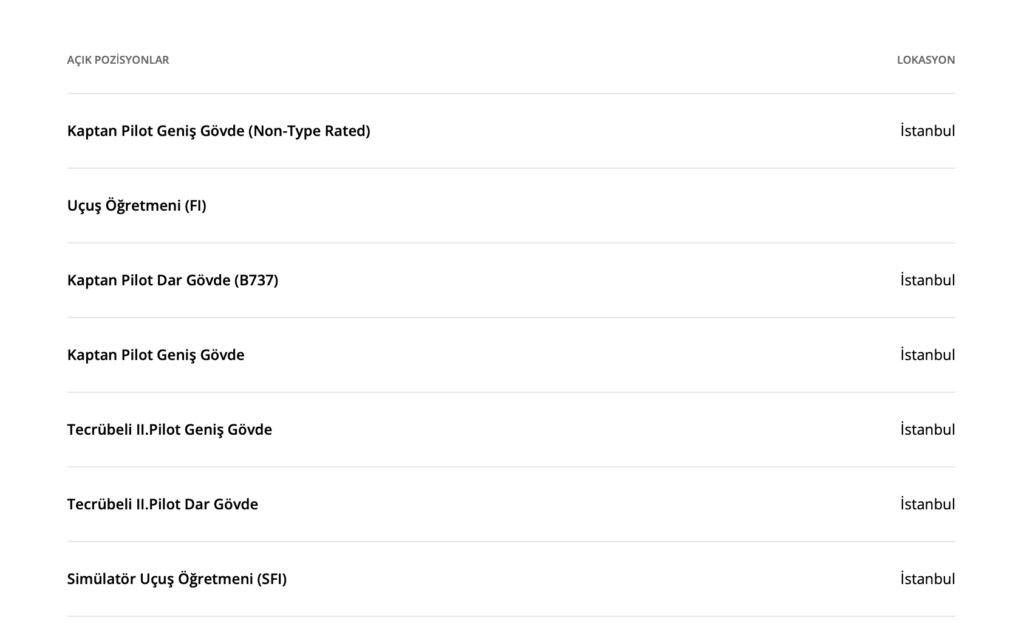Click the (Non-Type Rated) text in first row
Screen dimensions: 1024x629
309,131
